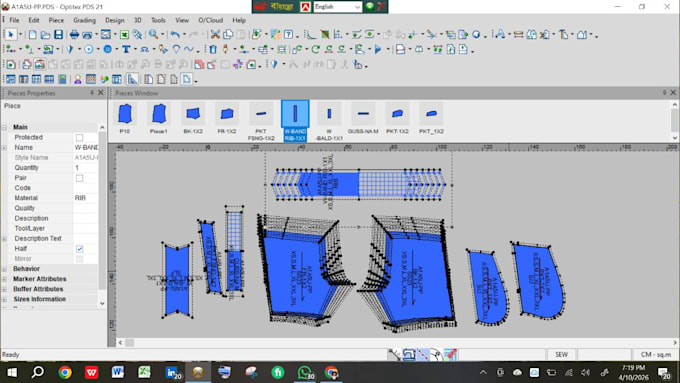The height and width of the screenshot is (383, 680).
Task: Save the pattern with the floppy disk icon
Action: [59, 34]
